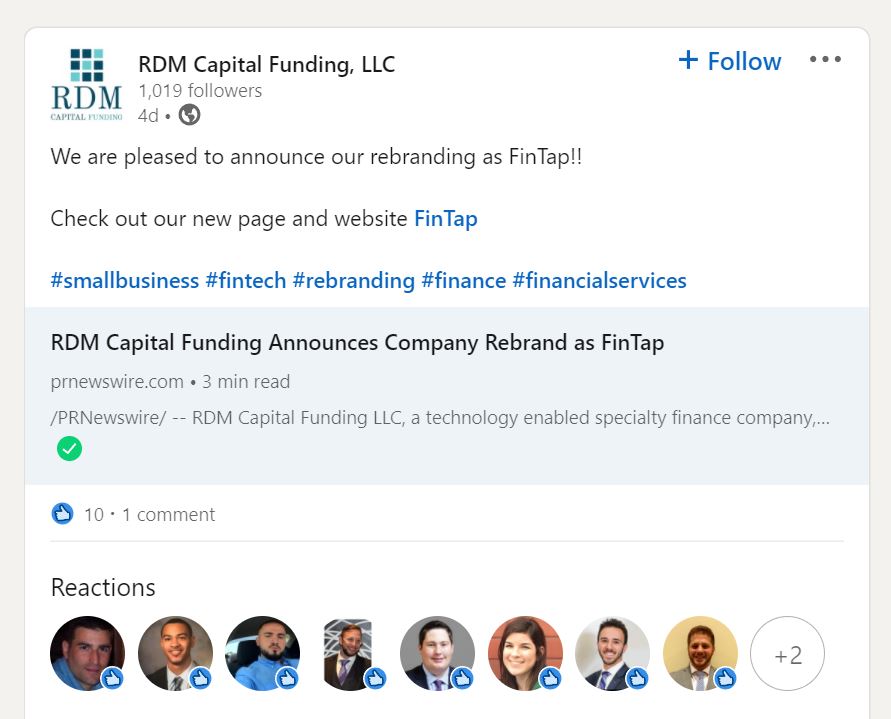891x719 pixels.
Task: Open the FinTap page link
Action: (x=445, y=218)
